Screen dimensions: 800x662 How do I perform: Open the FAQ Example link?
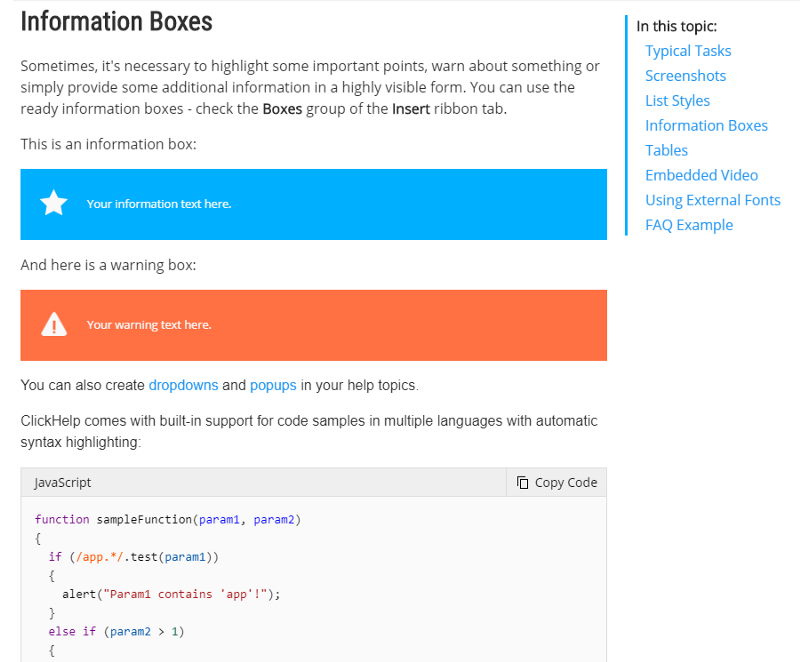click(x=689, y=225)
